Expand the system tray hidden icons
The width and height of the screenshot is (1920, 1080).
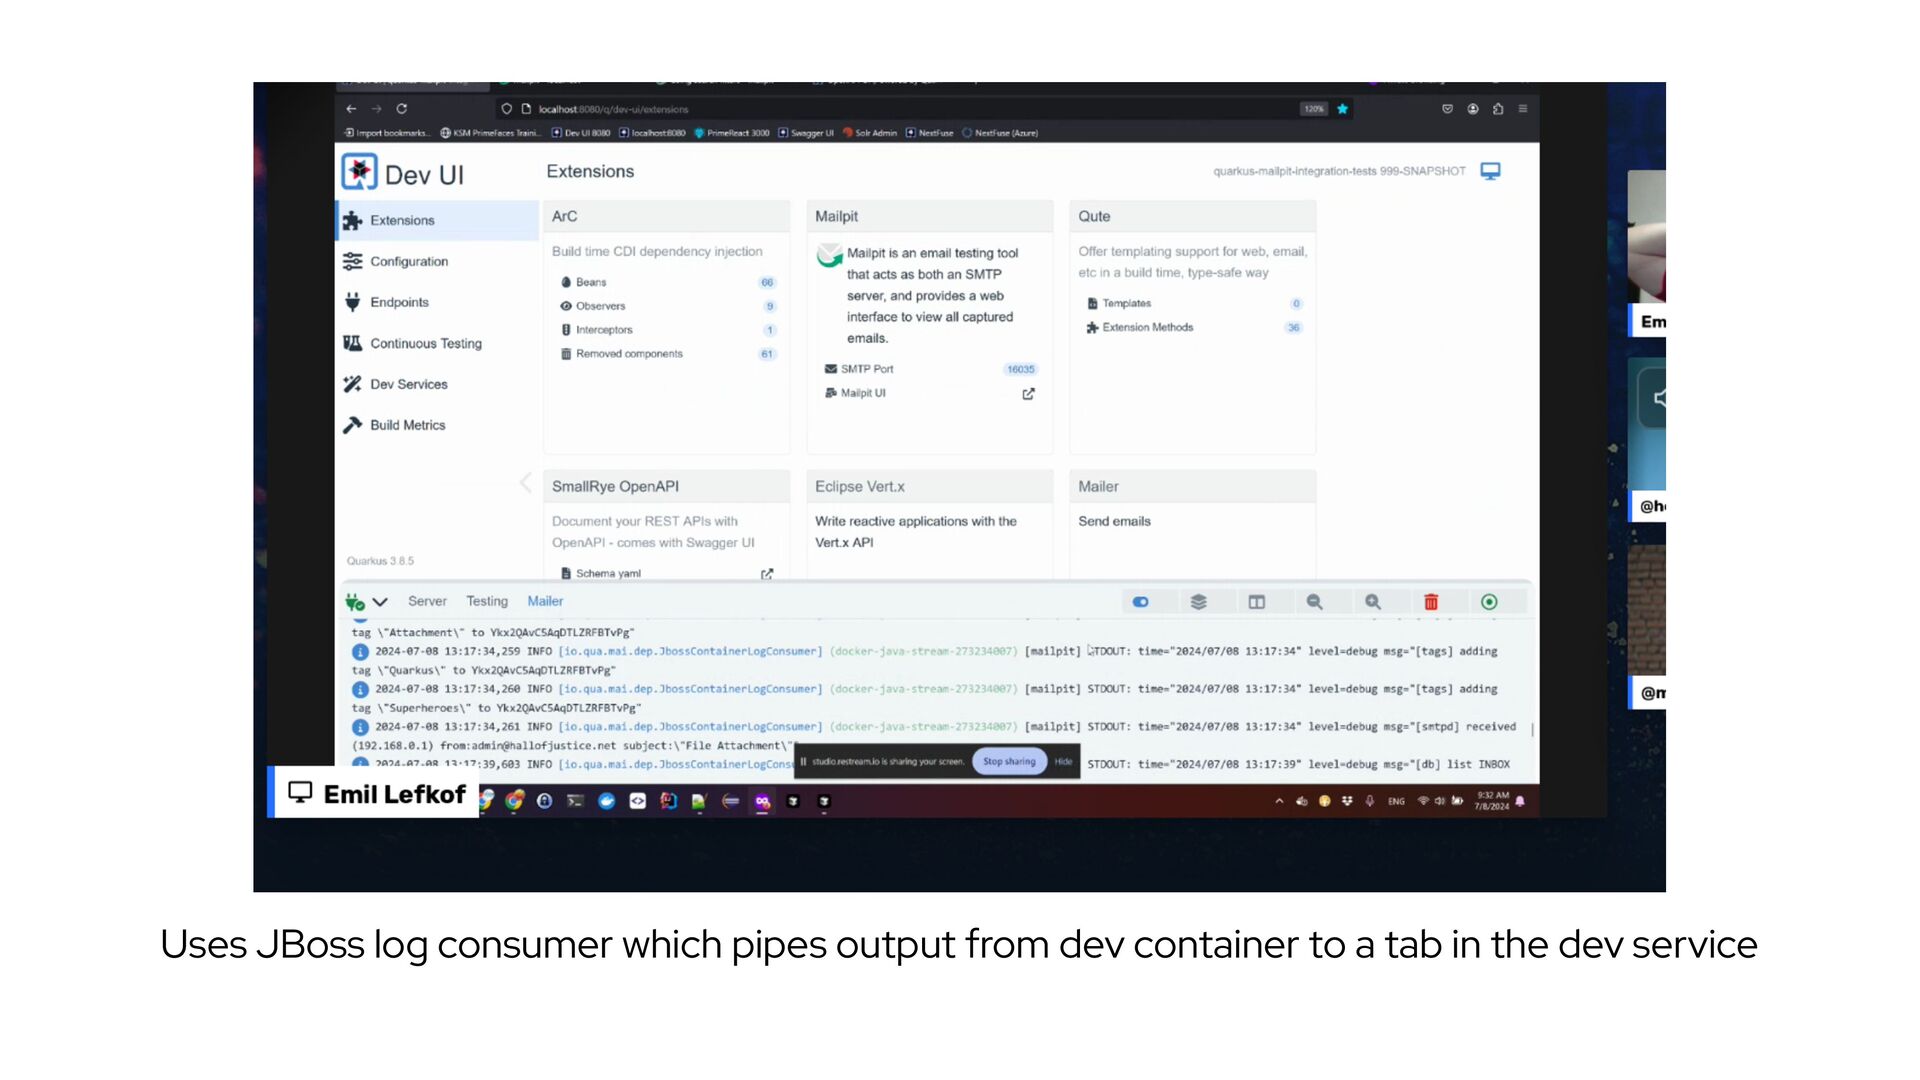coord(1279,801)
